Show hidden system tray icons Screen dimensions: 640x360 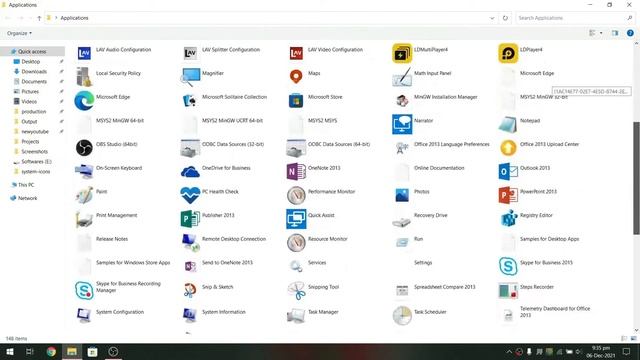(x=509, y=351)
